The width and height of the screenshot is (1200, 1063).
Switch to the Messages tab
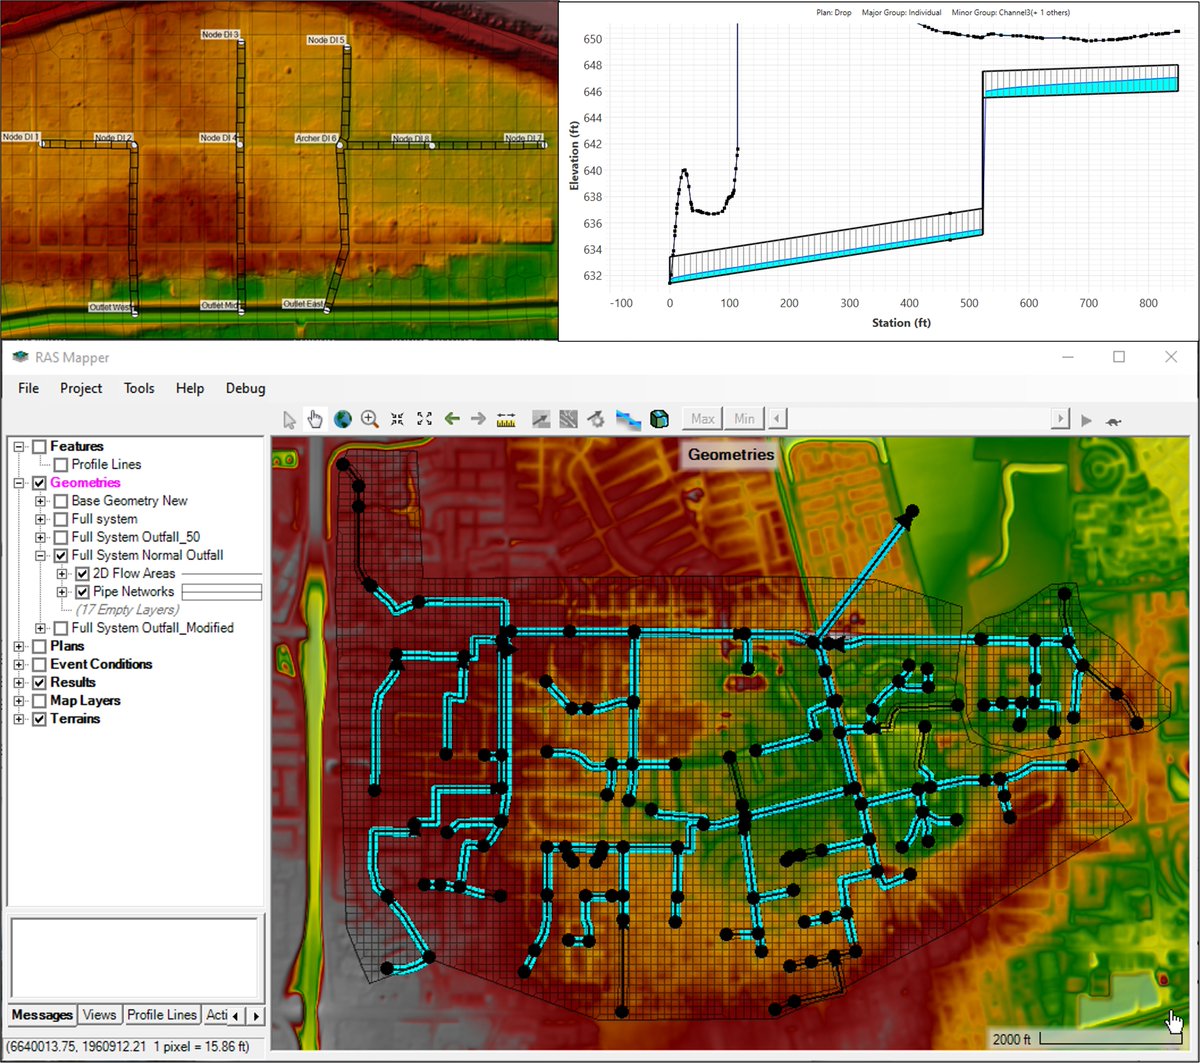[x=42, y=1015]
